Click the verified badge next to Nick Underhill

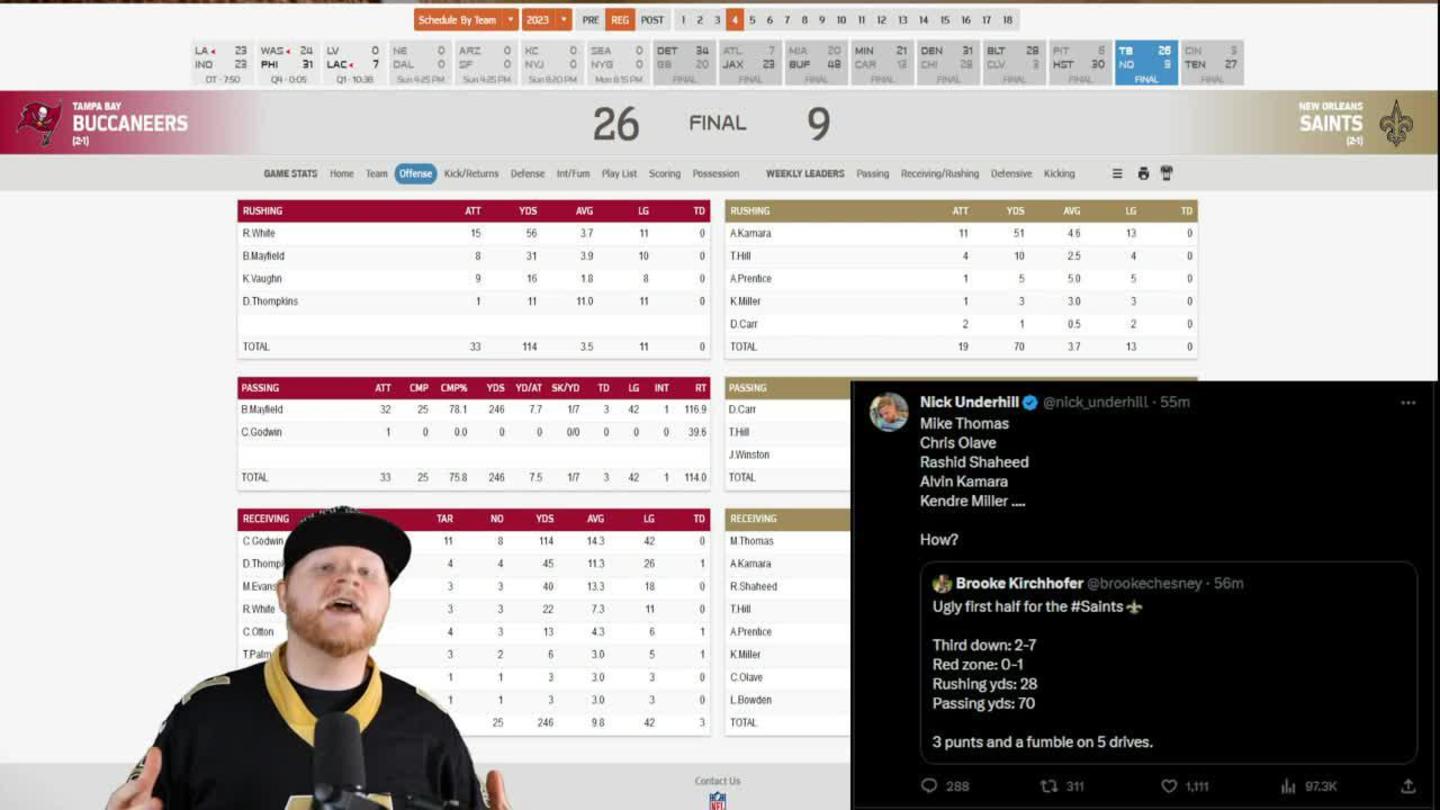point(1030,402)
